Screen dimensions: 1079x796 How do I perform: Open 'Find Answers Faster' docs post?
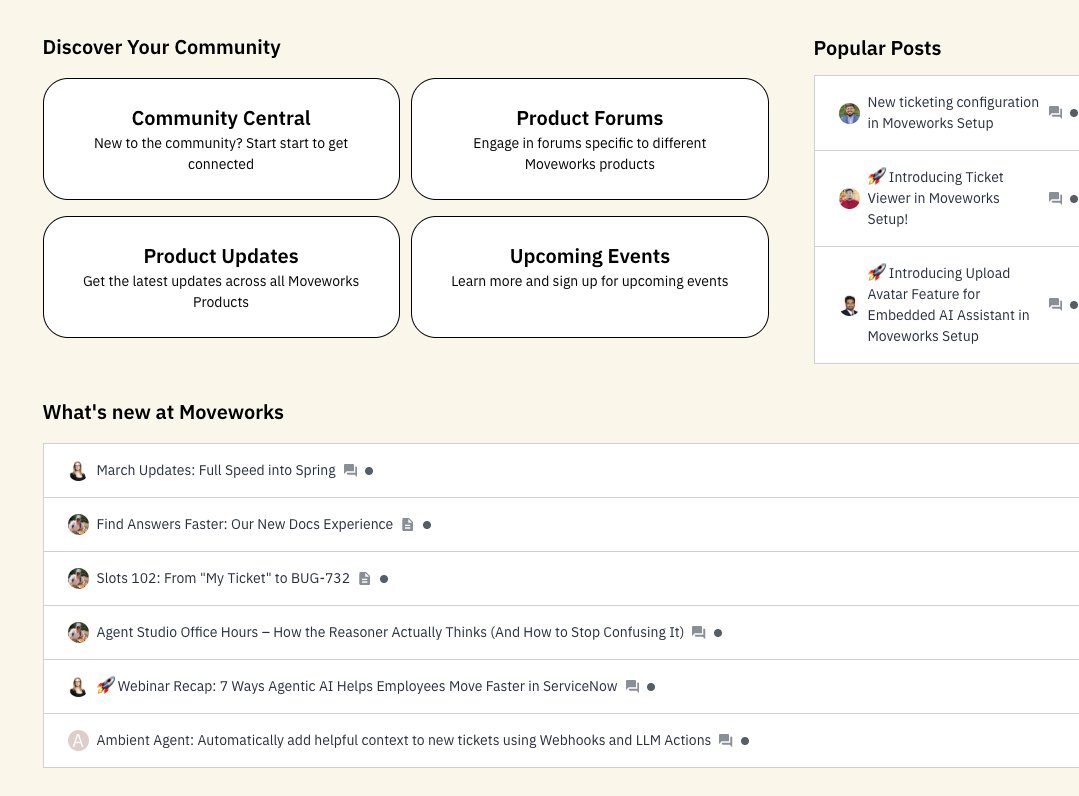tap(244, 524)
